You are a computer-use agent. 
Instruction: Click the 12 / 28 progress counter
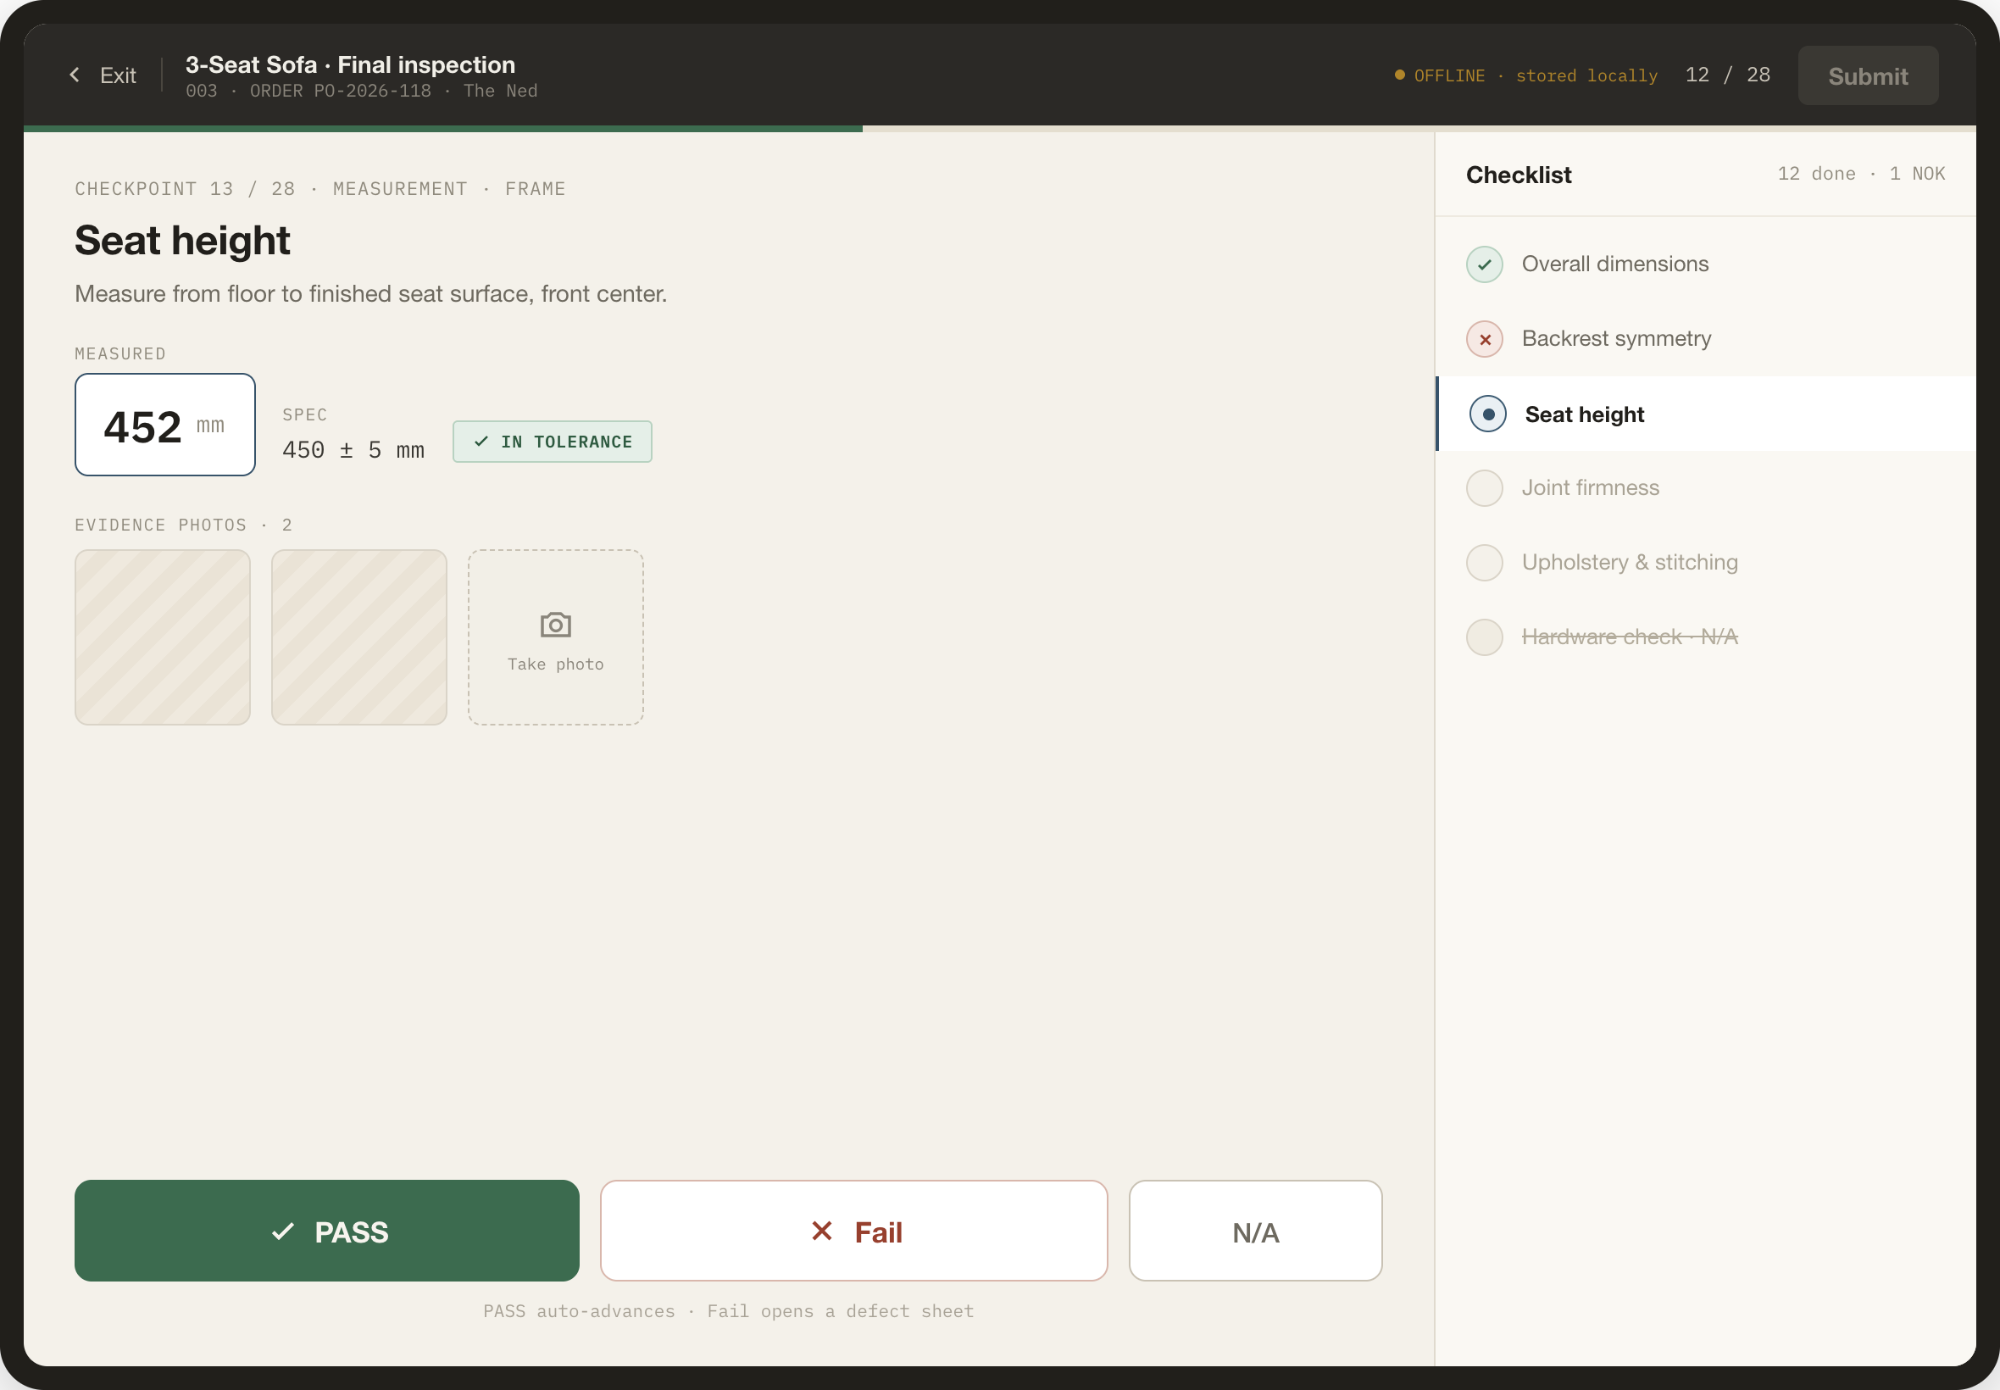(1728, 75)
